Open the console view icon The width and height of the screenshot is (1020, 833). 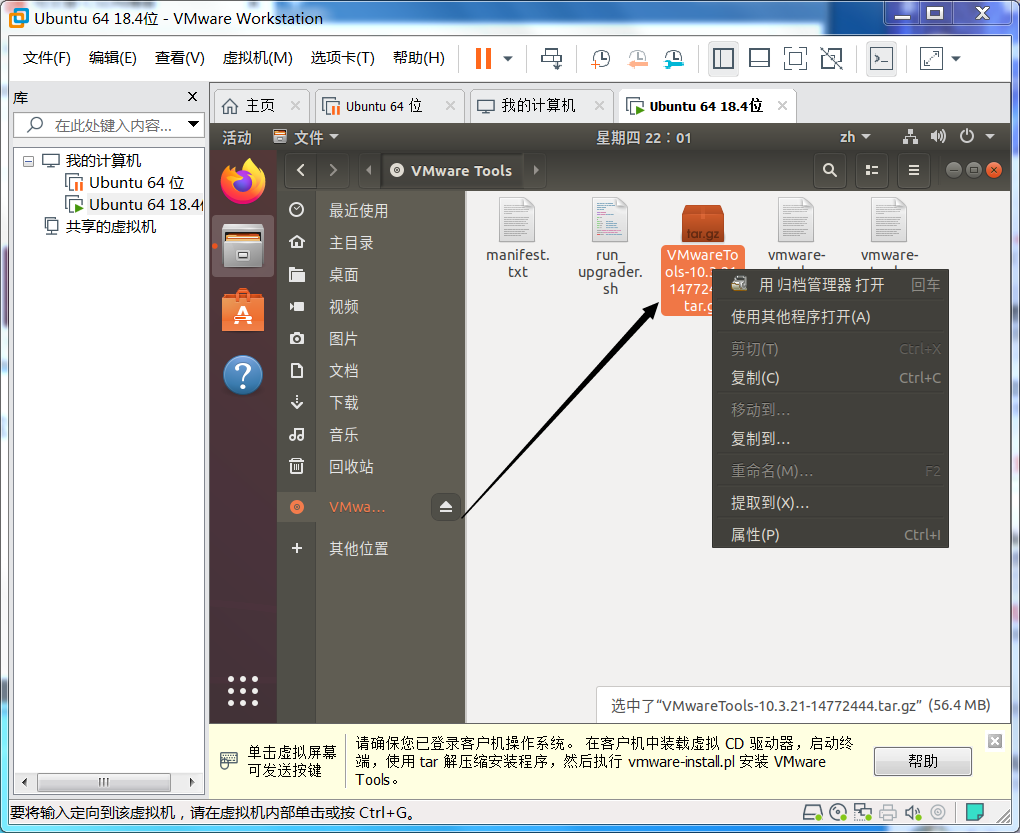point(881,59)
